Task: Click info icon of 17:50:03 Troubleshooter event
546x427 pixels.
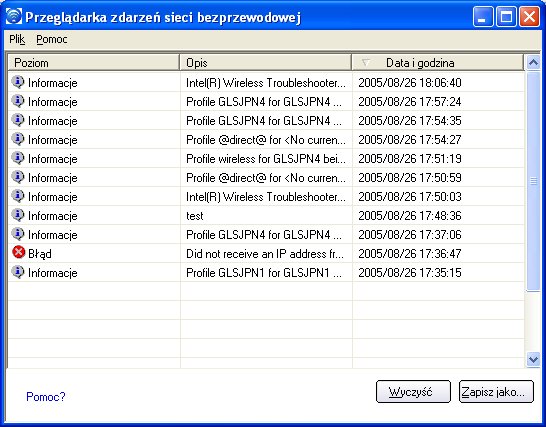Action: [x=18, y=196]
